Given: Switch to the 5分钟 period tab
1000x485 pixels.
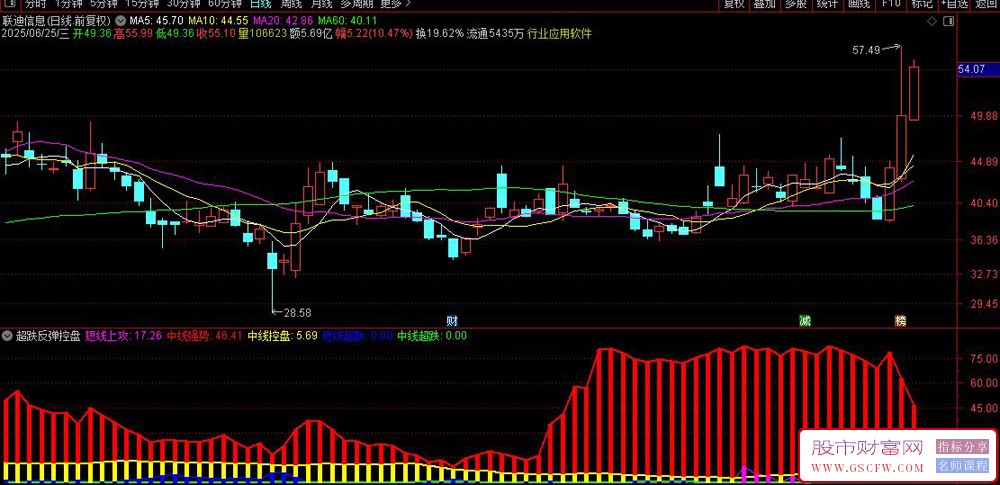Looking at the screenshot, I should [x=103, y=4].
